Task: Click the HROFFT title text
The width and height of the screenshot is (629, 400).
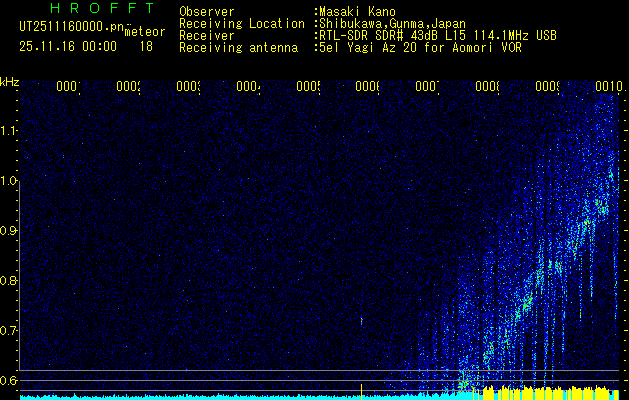Action: click(x=103, y=8)
